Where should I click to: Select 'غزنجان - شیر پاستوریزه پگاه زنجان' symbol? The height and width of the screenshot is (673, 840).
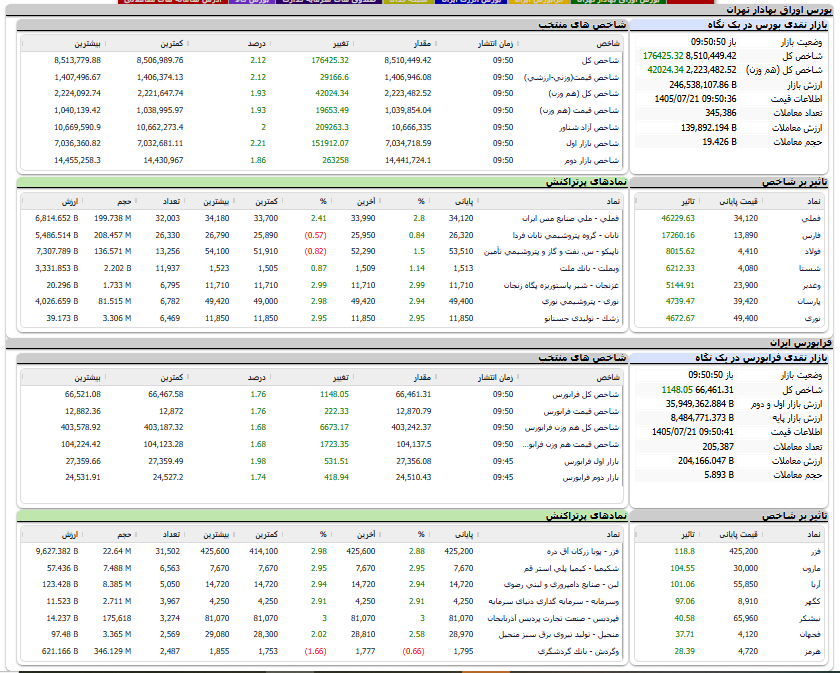coord(561,285)
